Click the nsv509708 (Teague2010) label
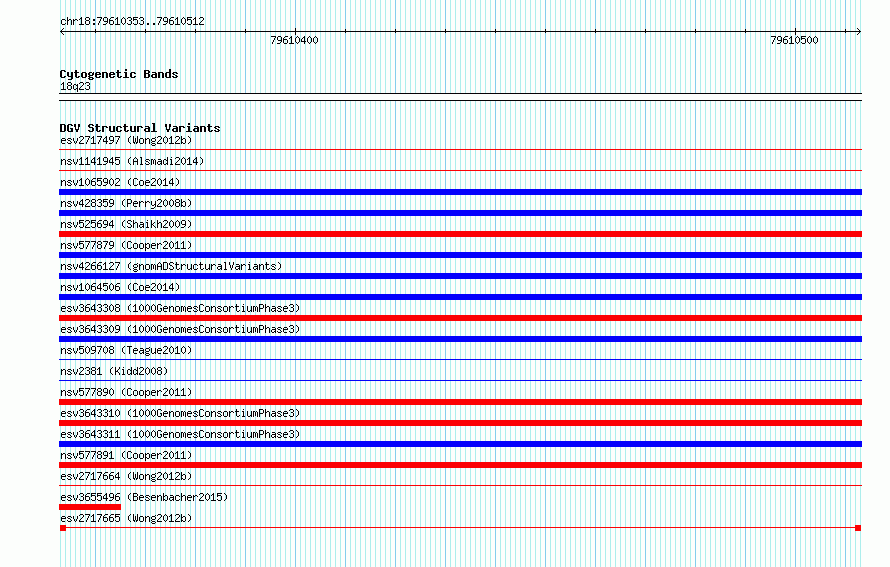 click(126, 350)
